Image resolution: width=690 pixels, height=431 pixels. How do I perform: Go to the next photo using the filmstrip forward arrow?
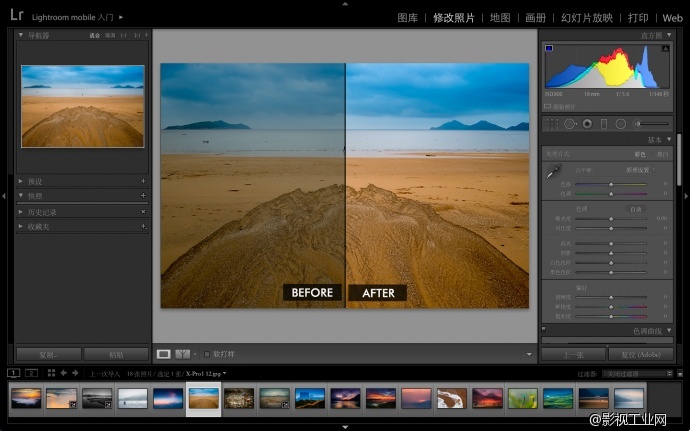75,373
